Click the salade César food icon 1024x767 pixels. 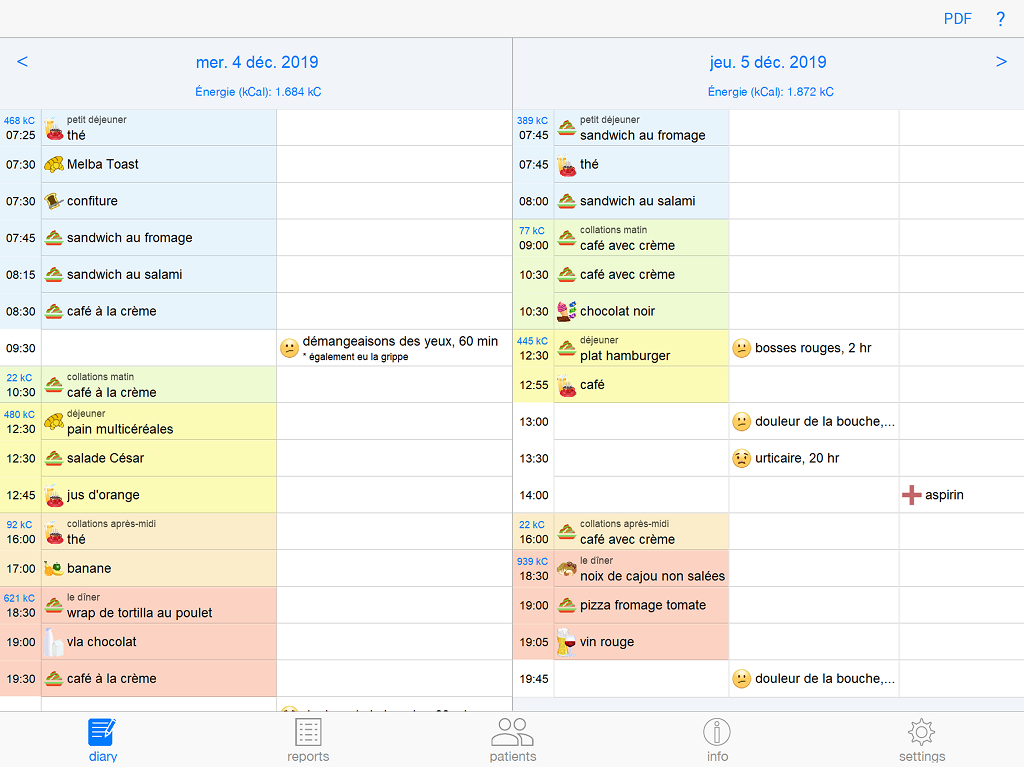54,459
